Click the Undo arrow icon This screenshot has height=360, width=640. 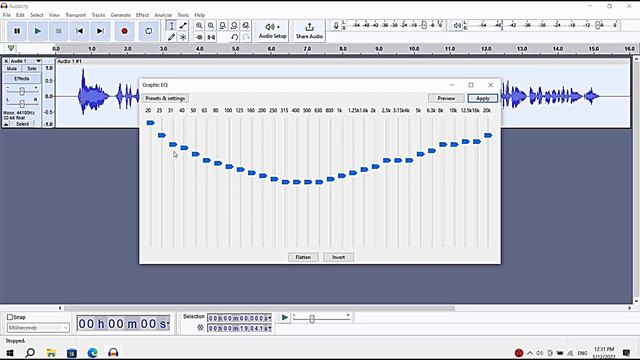coord(234,37)
